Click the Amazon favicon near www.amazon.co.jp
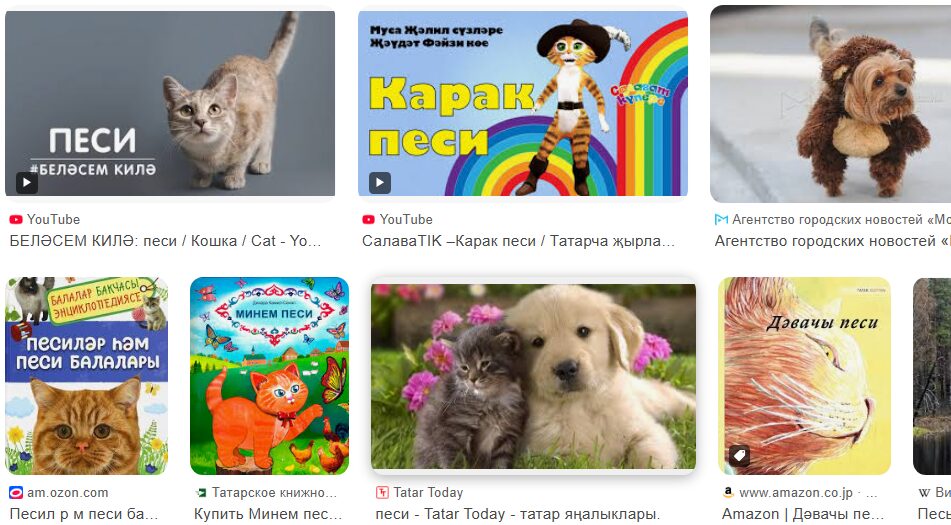Screen dimensions: 951x525 click(x=728, y=492)
